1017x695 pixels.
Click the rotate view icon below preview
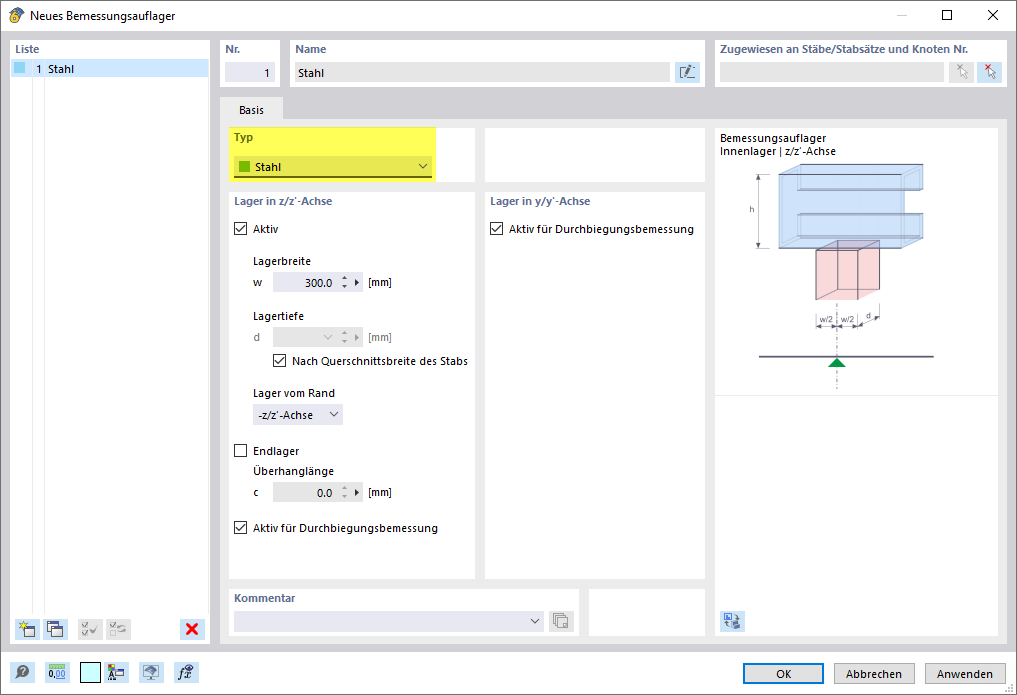732,621
